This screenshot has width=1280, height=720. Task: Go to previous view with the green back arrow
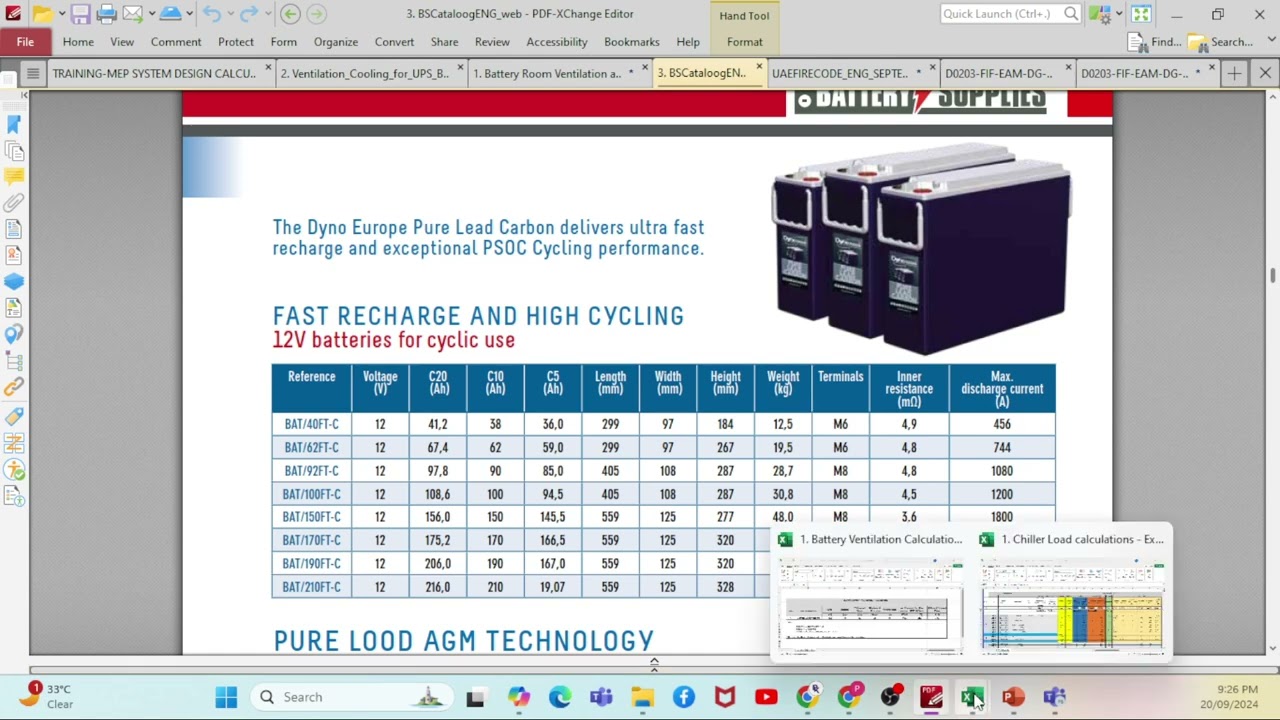point(290,14)
